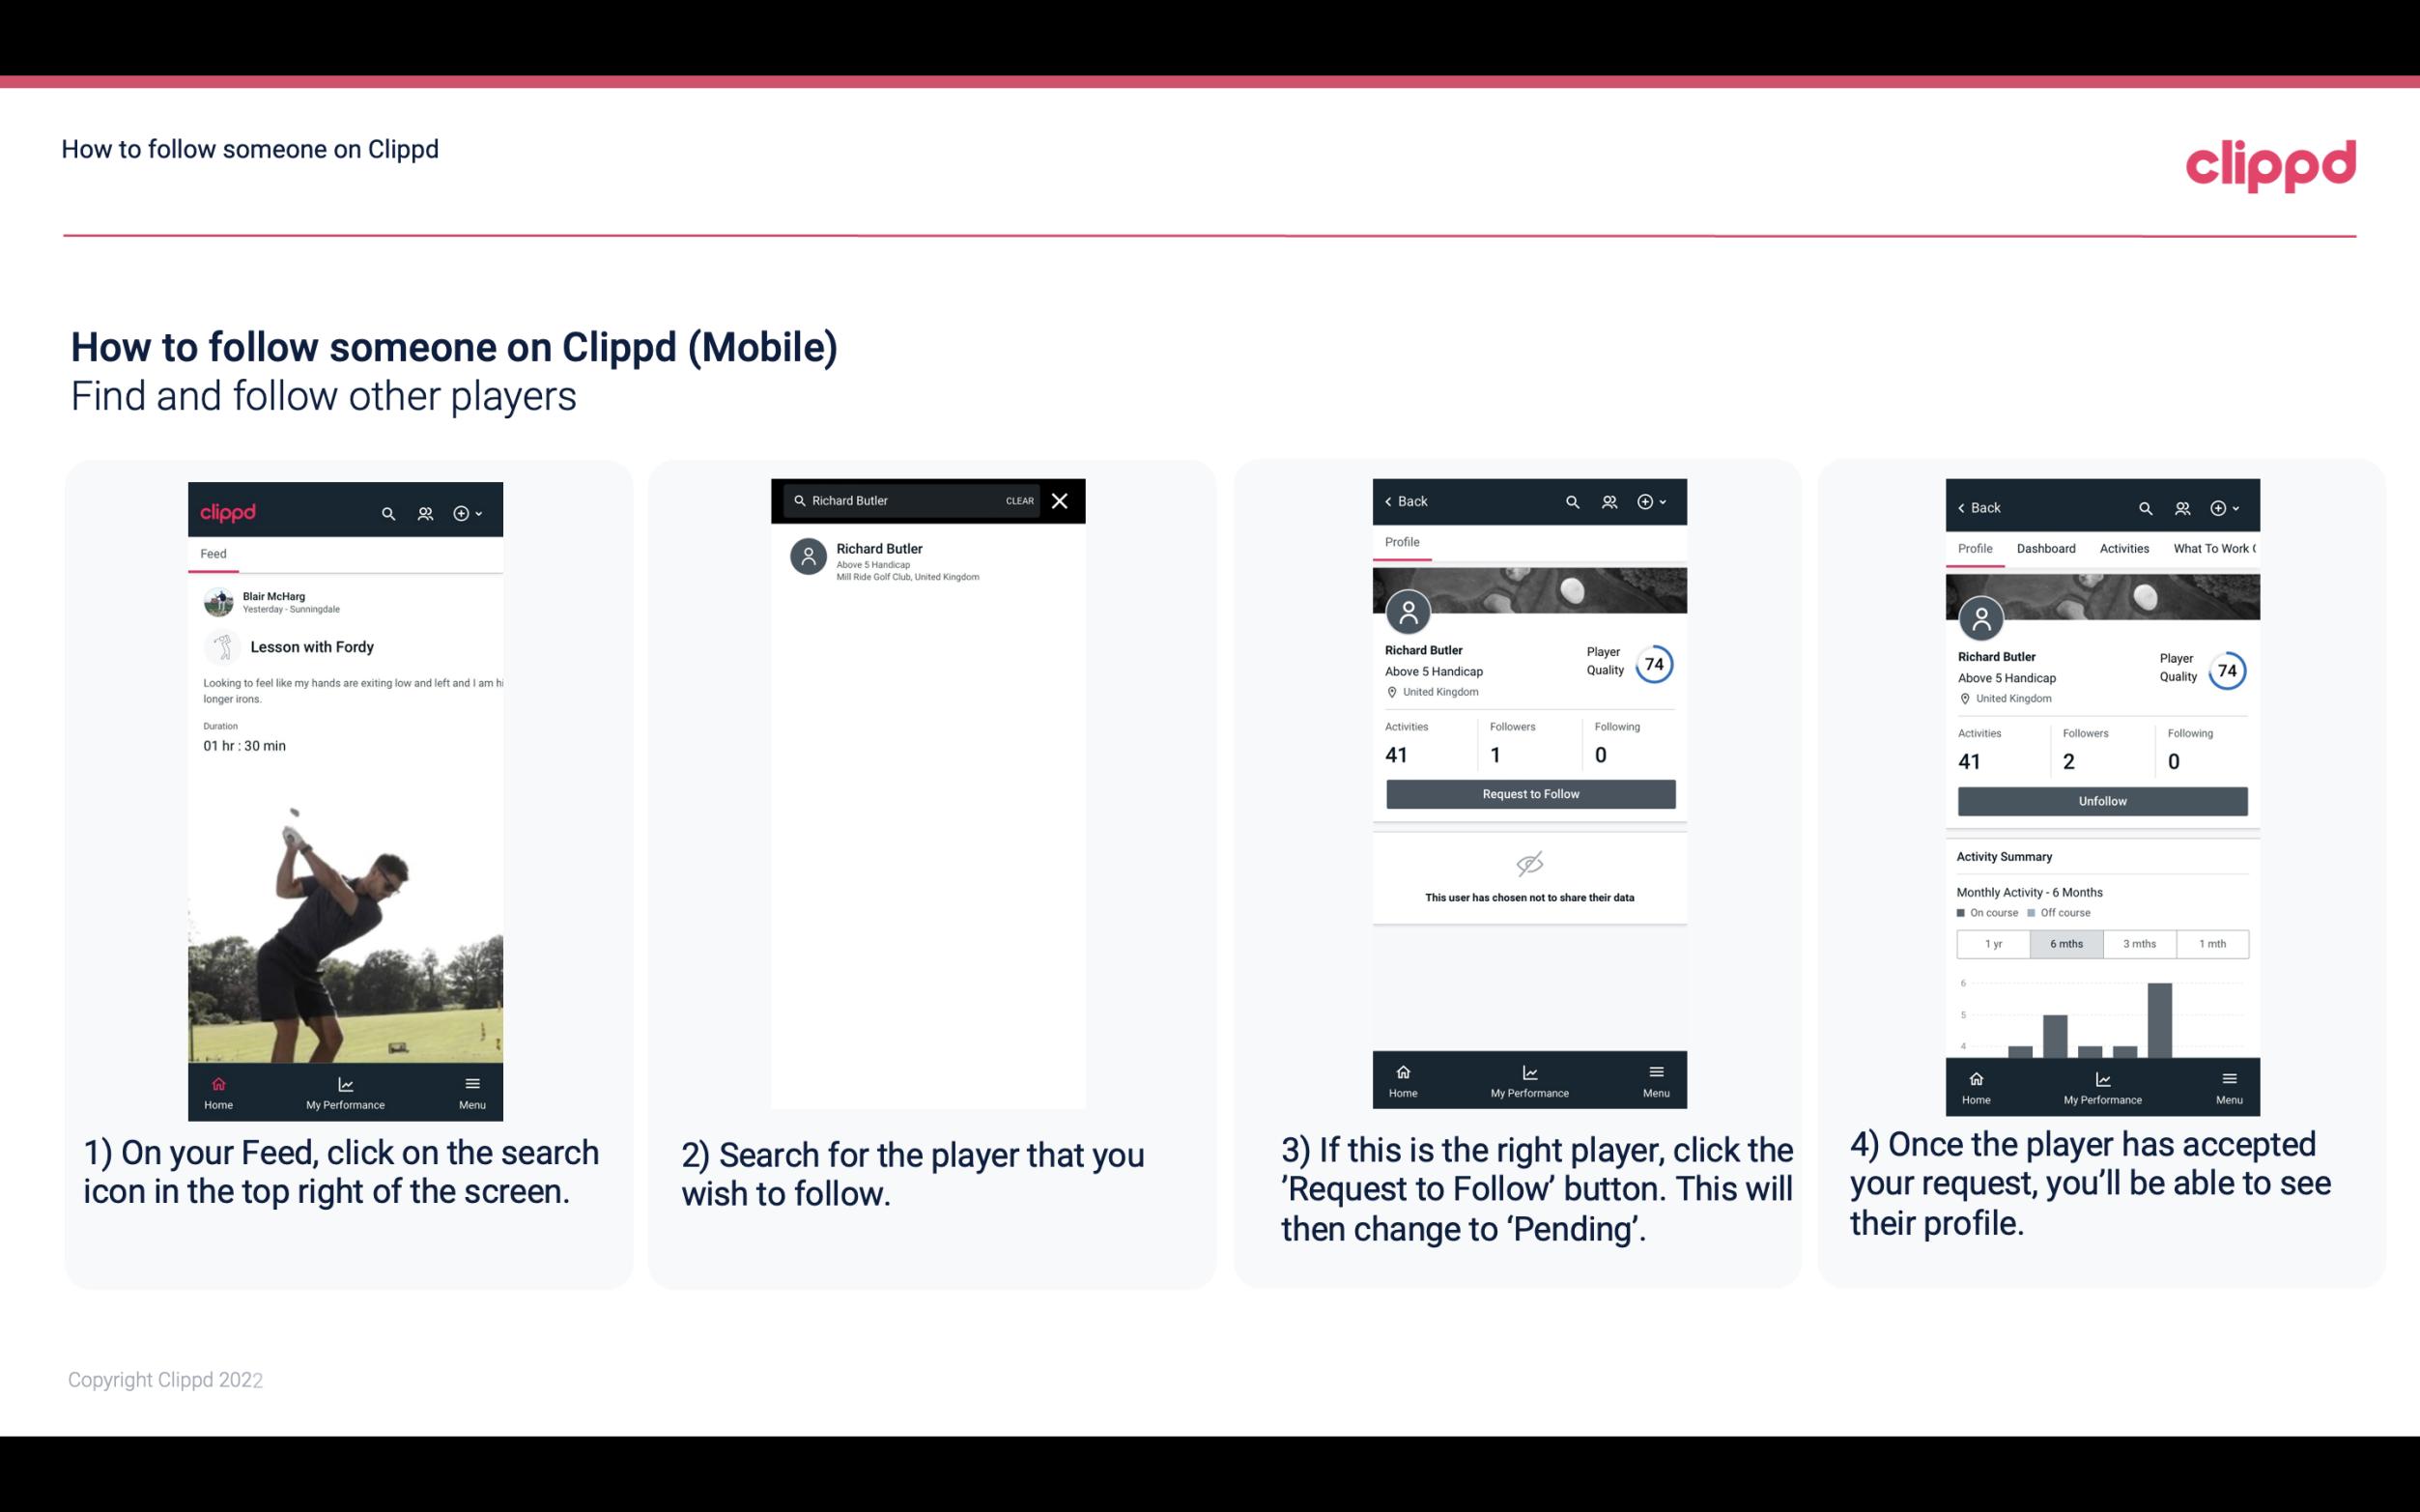Select the 1 year activity filter button
Screen dimensions: 2420x1512
(1993, 942)
